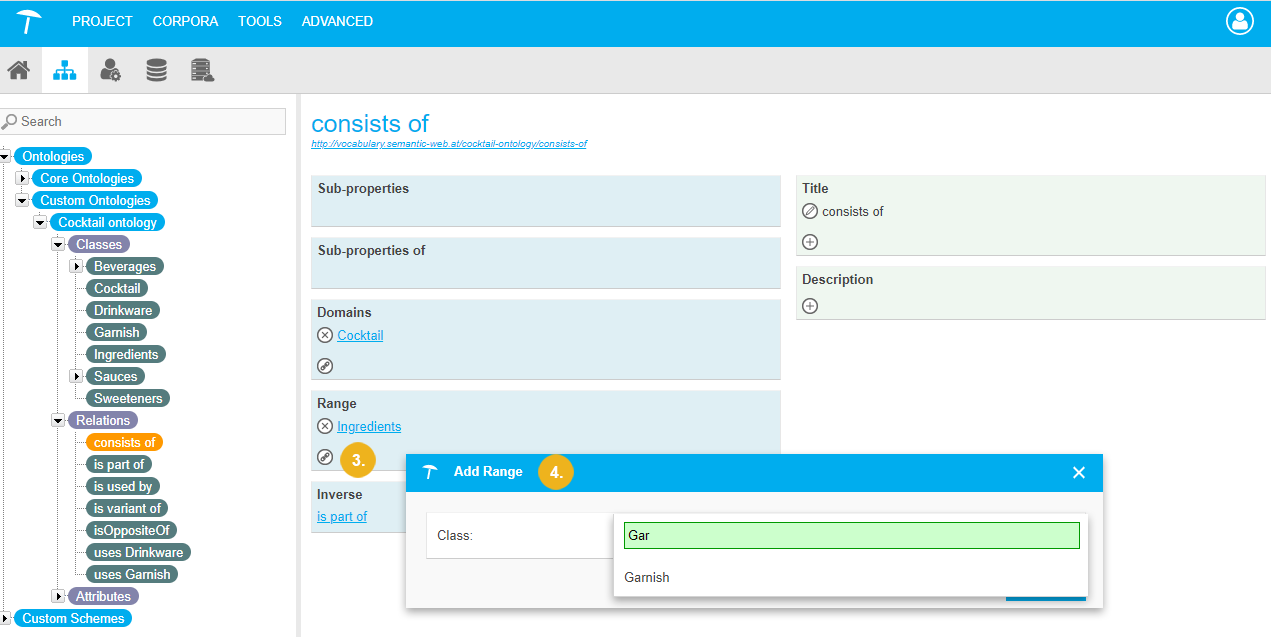The height and width of the screenshot is (637, 1271).
Task: Click the user account avatar icon
Action: 1239,22
